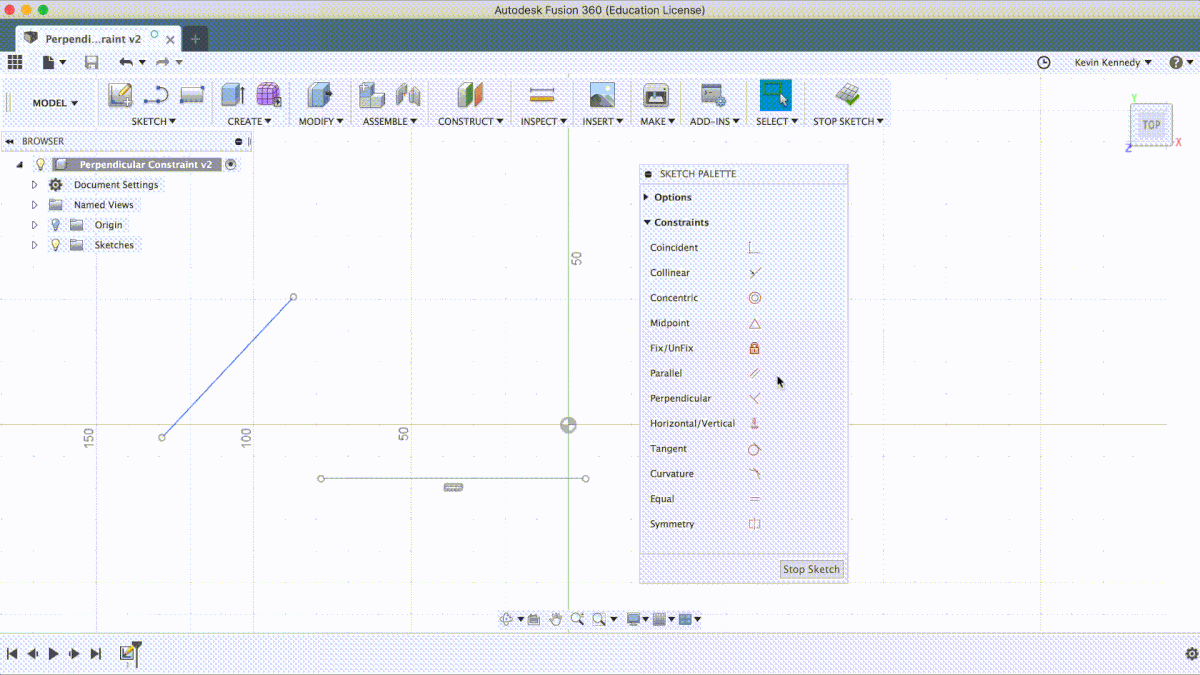Click the New Component assemble icon
The height and width of the screenshot is (675, 1200).
(x=372, y=96)
